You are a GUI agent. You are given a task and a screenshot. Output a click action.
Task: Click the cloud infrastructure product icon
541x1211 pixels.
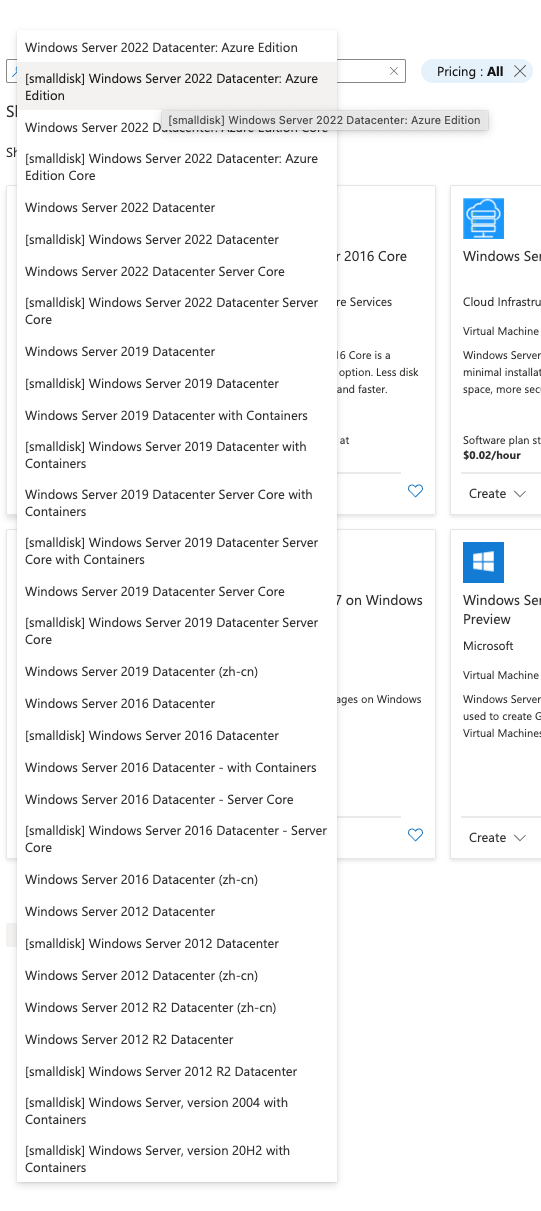pyautogui.click(x=483, y=218)
